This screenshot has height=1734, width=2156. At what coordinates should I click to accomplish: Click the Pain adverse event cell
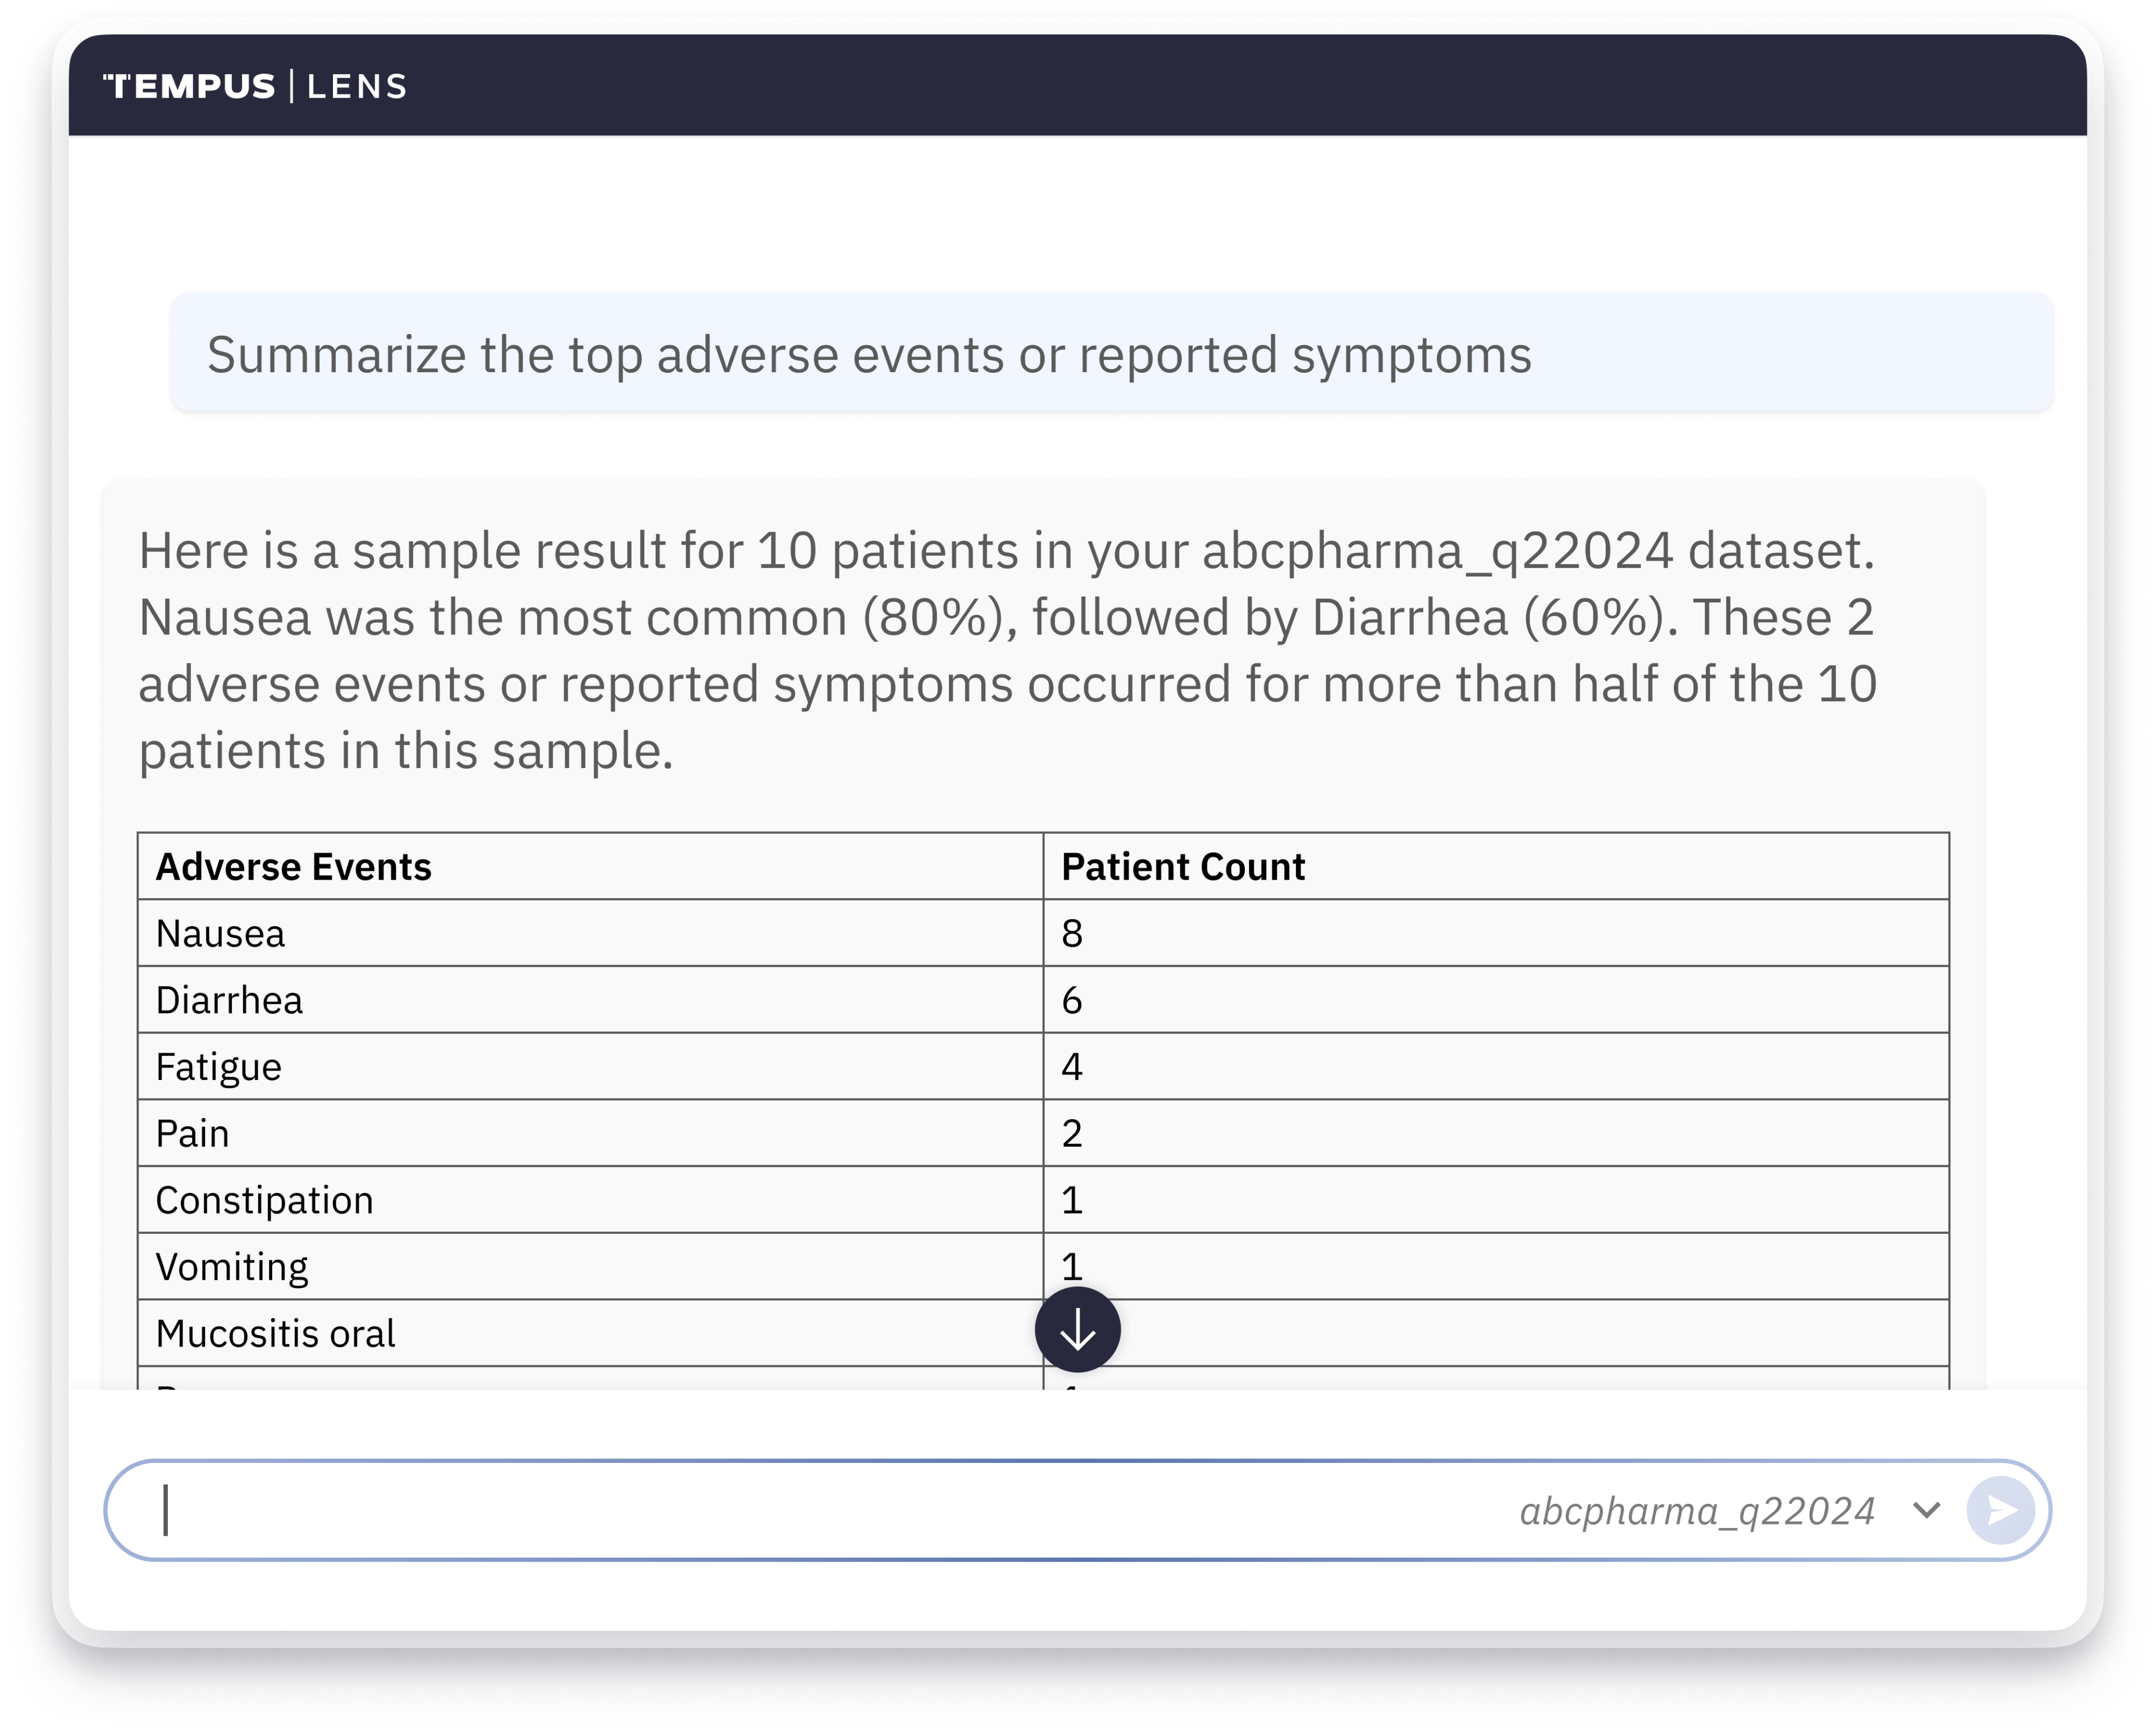coord(590,1133)
